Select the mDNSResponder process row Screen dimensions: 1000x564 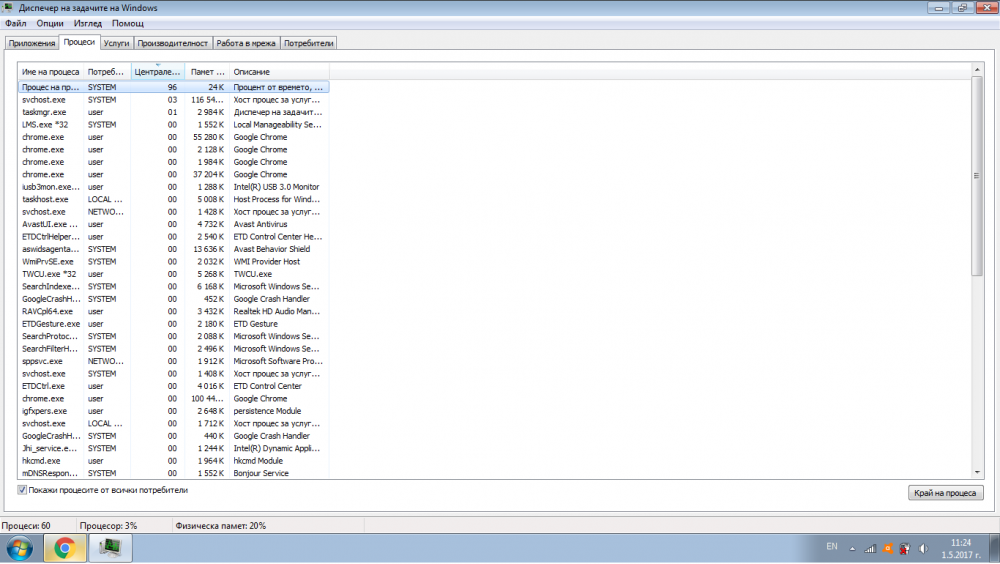coord(173,473)
